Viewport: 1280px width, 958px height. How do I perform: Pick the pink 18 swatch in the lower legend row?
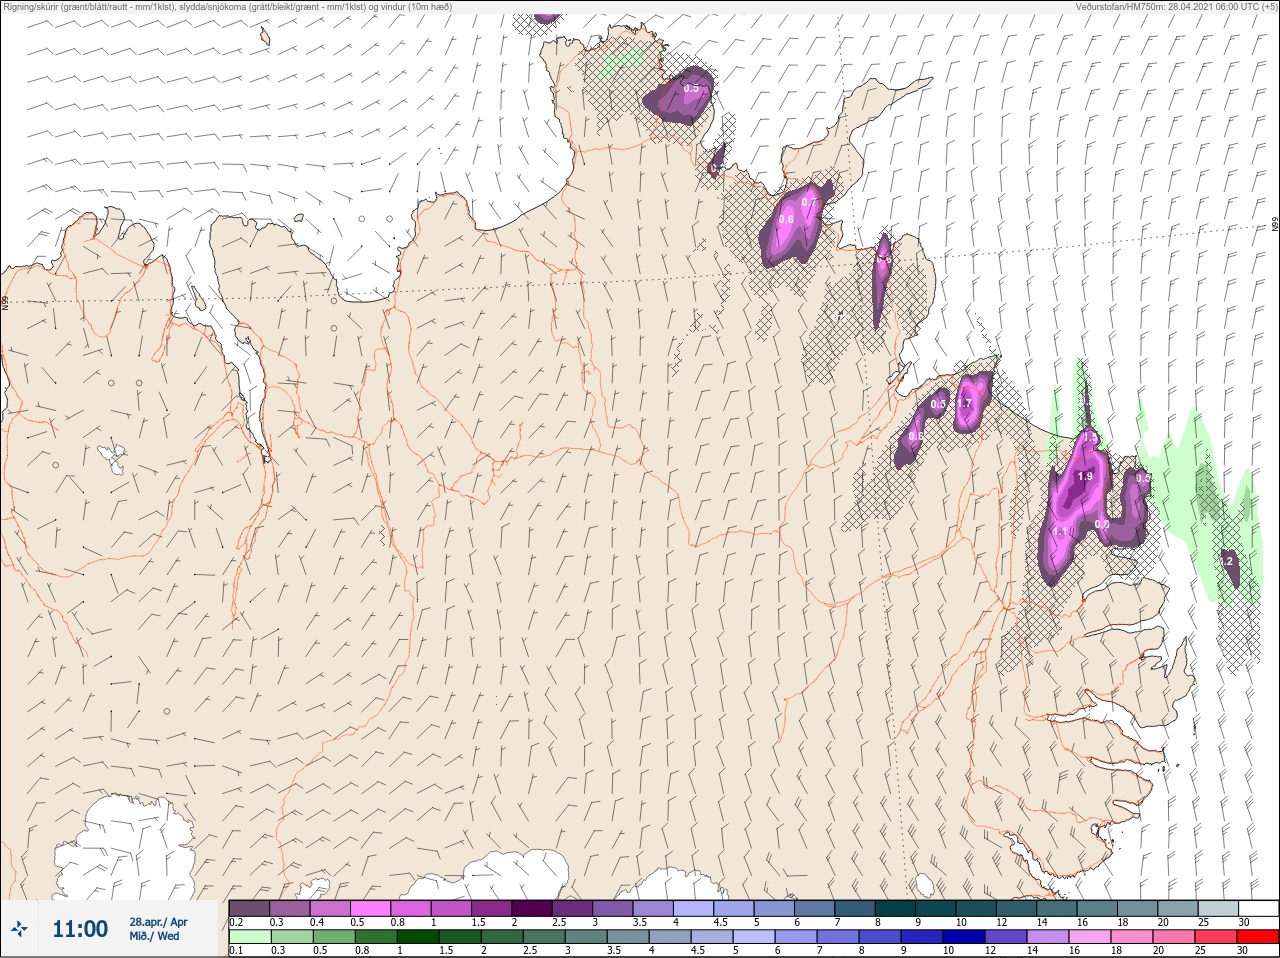click(1132, 937)
